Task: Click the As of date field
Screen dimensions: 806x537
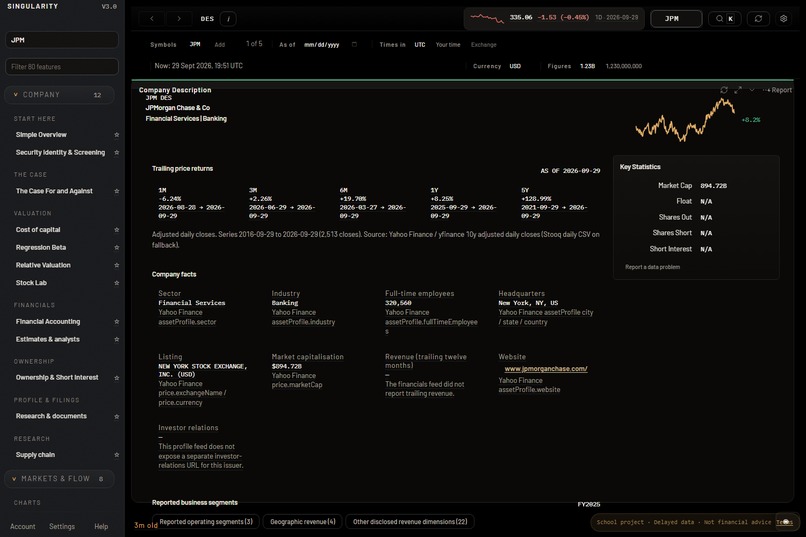Action: point(322,45)
